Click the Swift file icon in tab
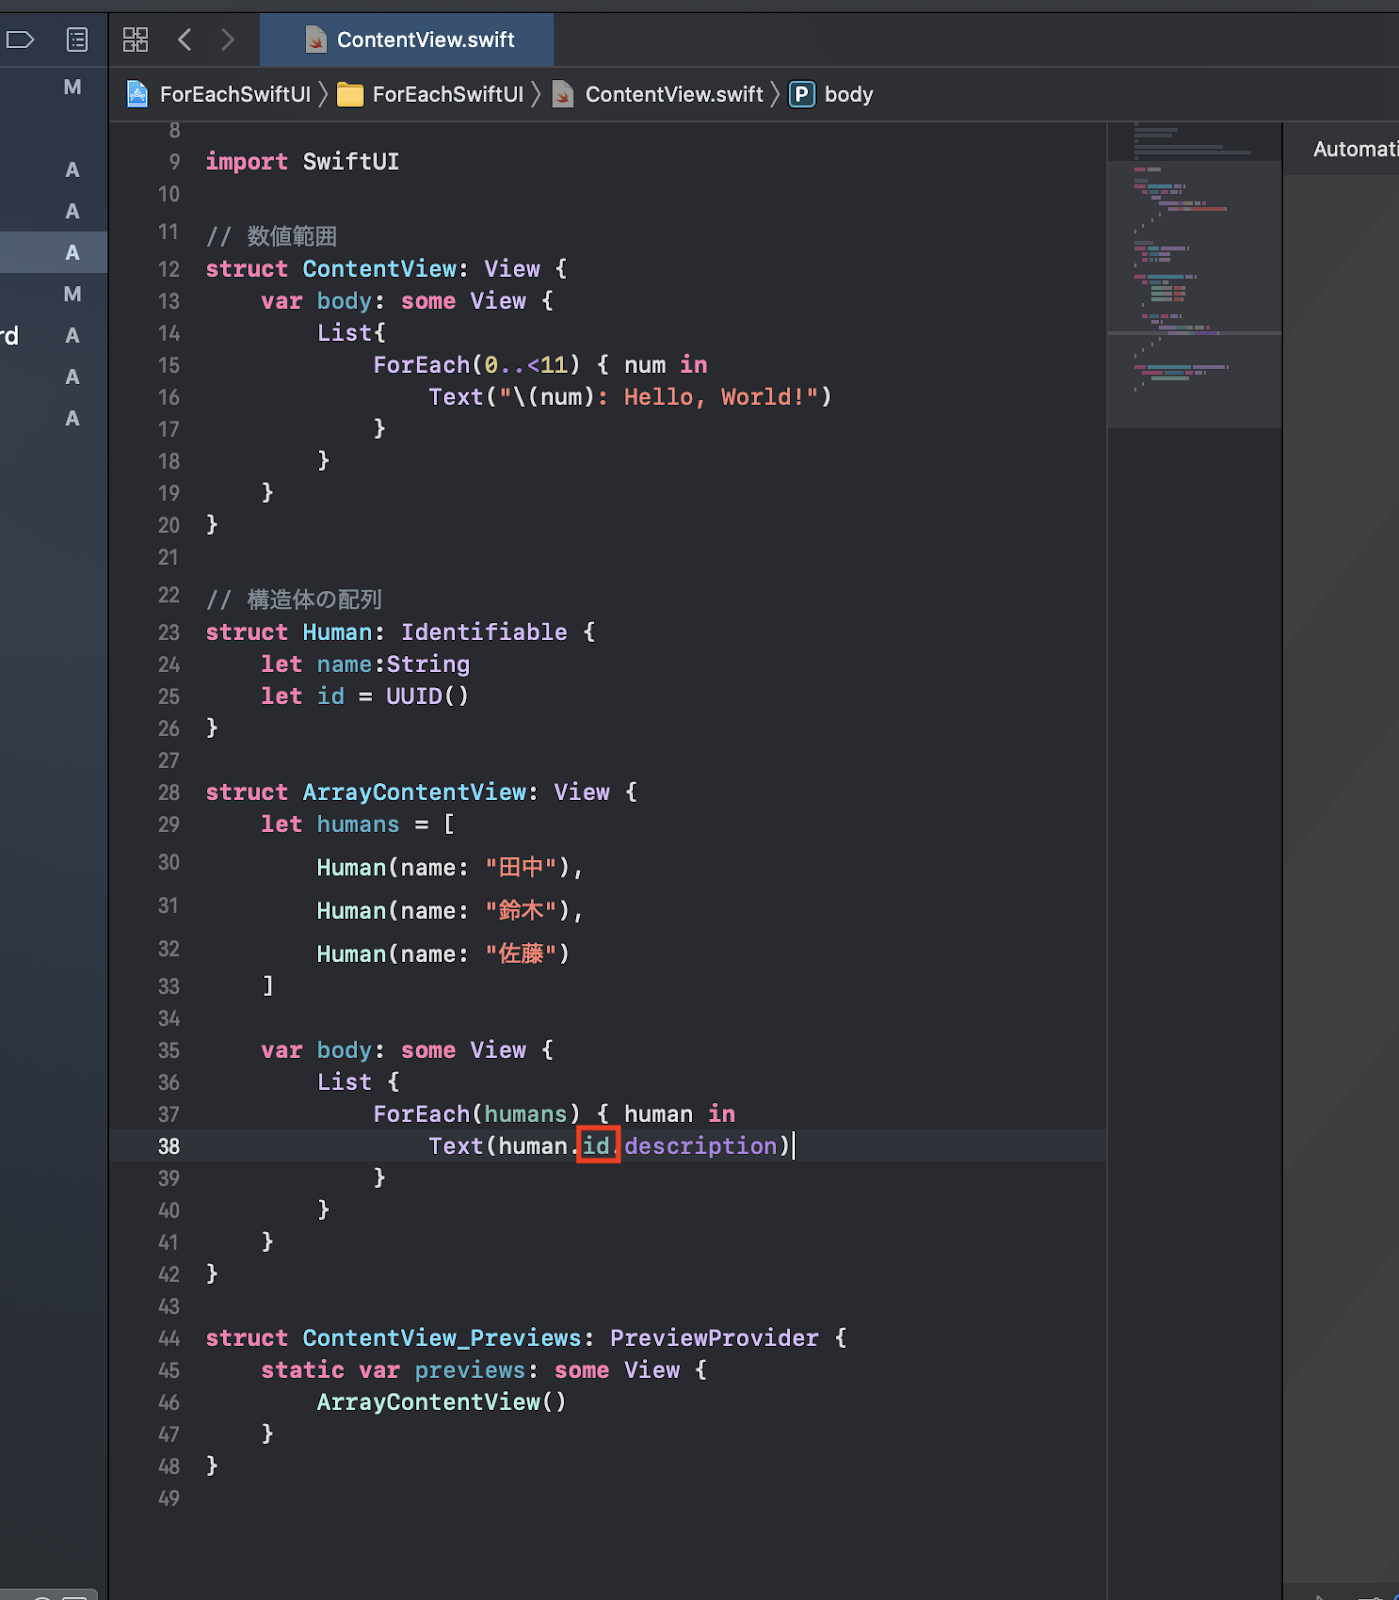1399x1600 pixels. pyautogui.click(x=316, y=40)
